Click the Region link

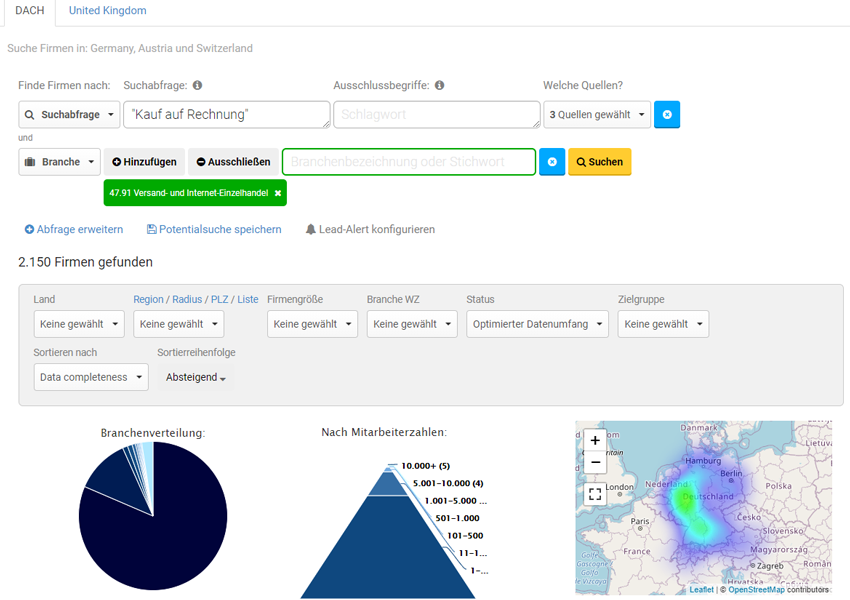pyautogui.click(x=148, y=299)
